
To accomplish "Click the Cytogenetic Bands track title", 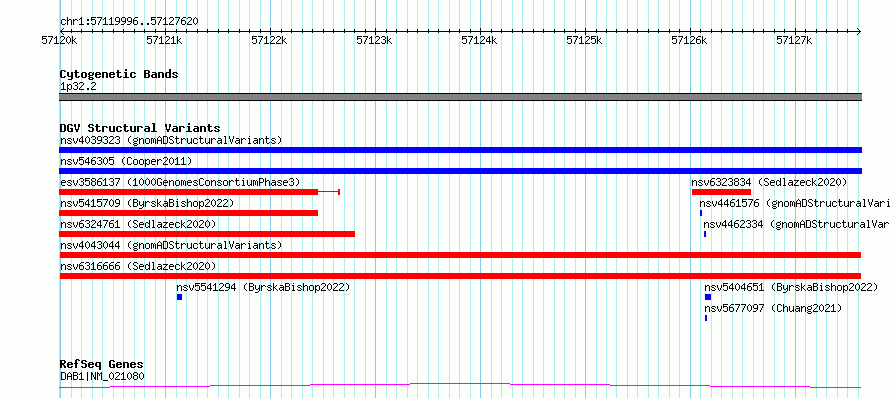I will point(119,74).
